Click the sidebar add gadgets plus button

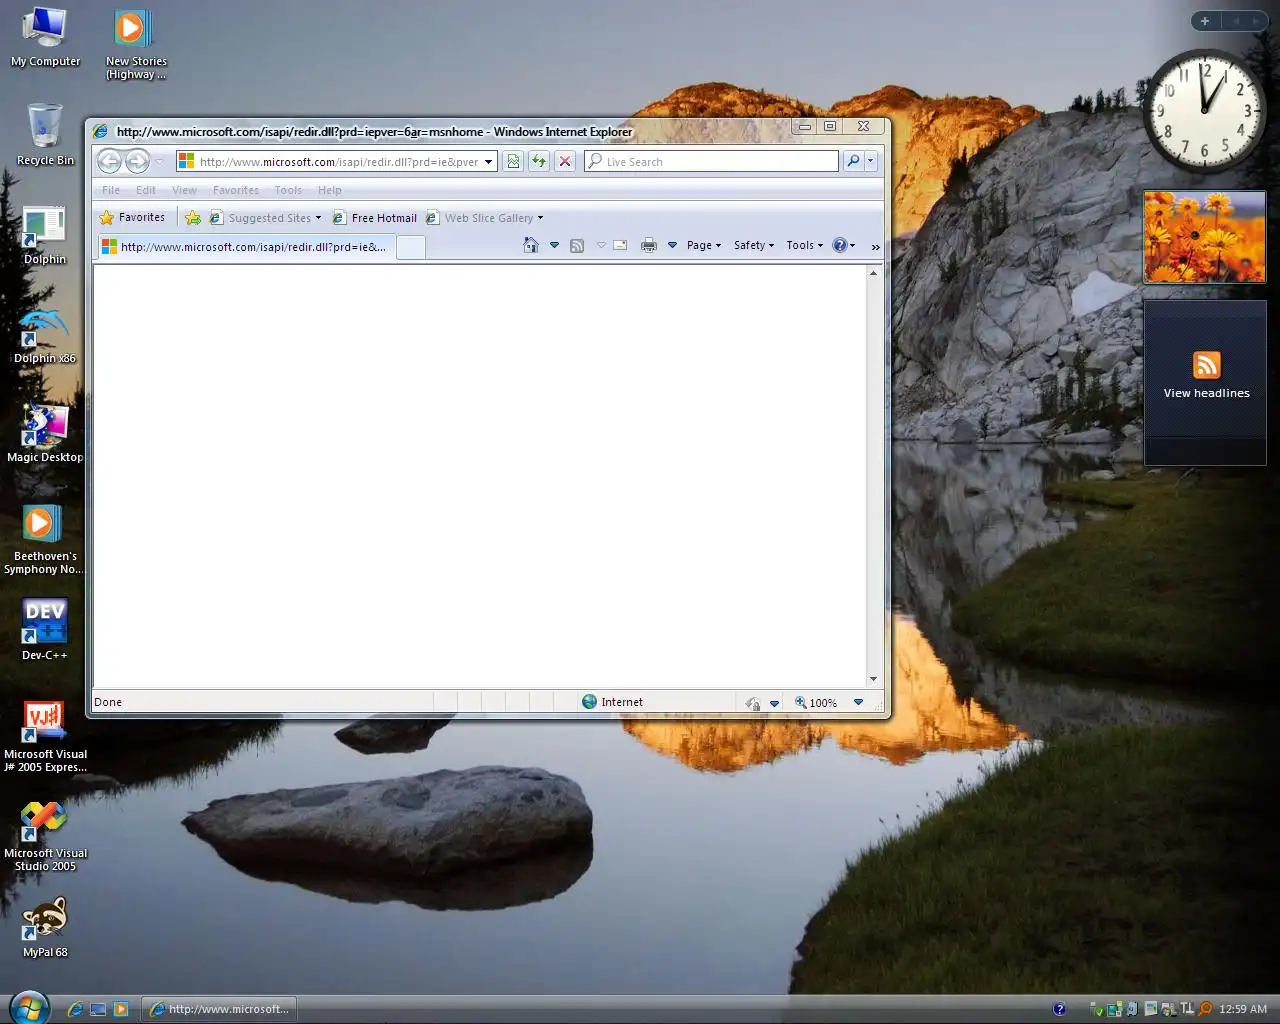pos(1205,21)
